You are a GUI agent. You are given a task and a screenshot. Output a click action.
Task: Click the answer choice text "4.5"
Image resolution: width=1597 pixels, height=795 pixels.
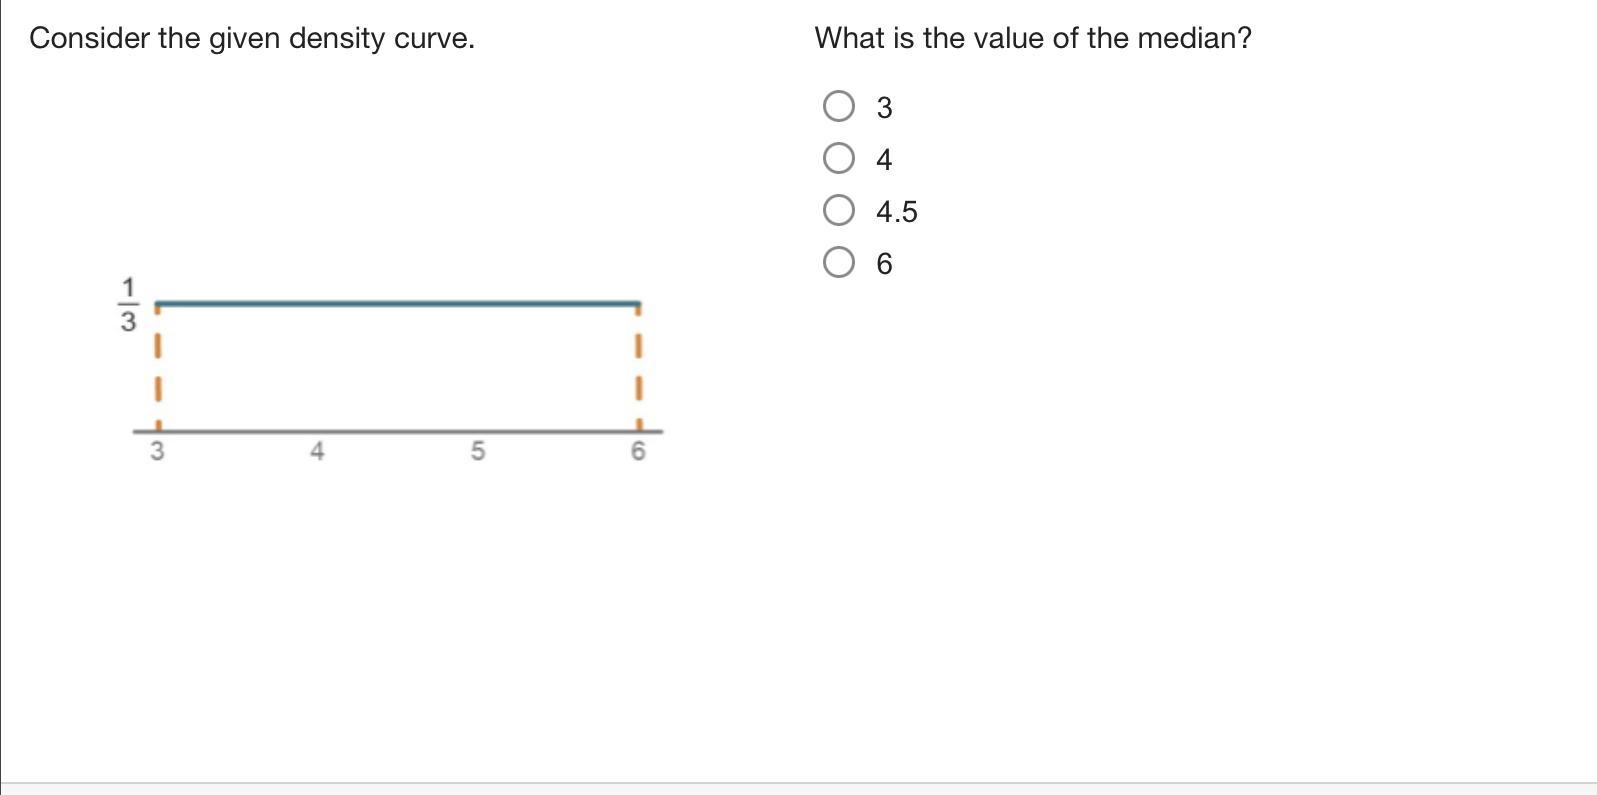(896, 212)
